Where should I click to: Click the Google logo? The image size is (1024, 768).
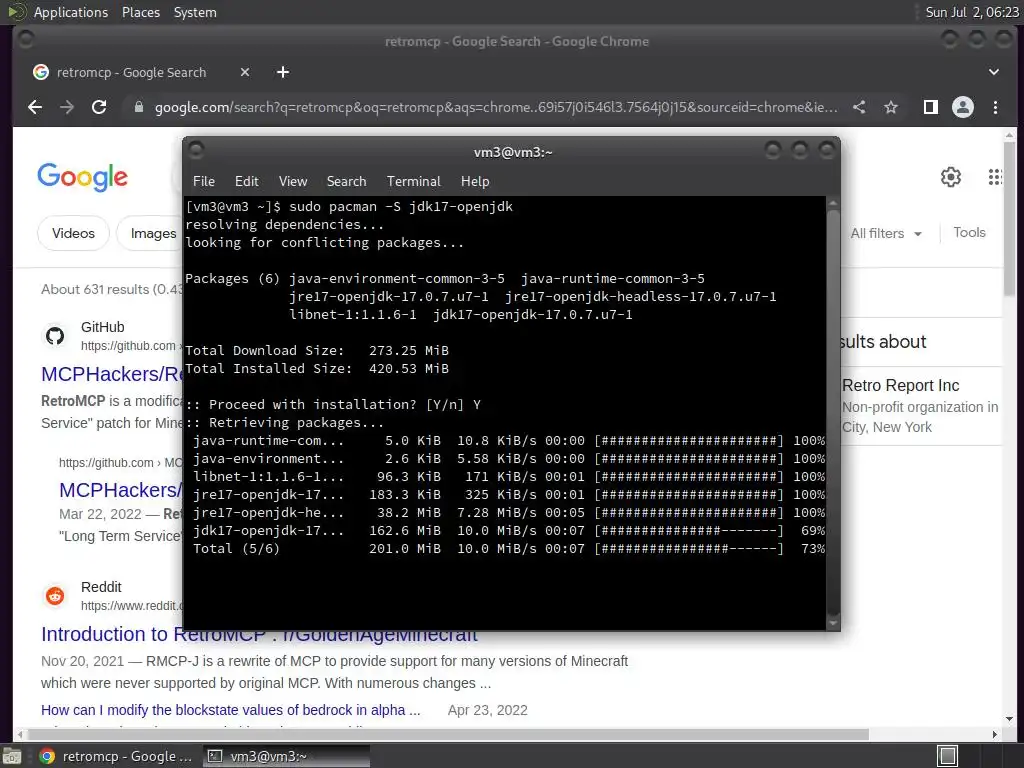[x=82, y=177]
